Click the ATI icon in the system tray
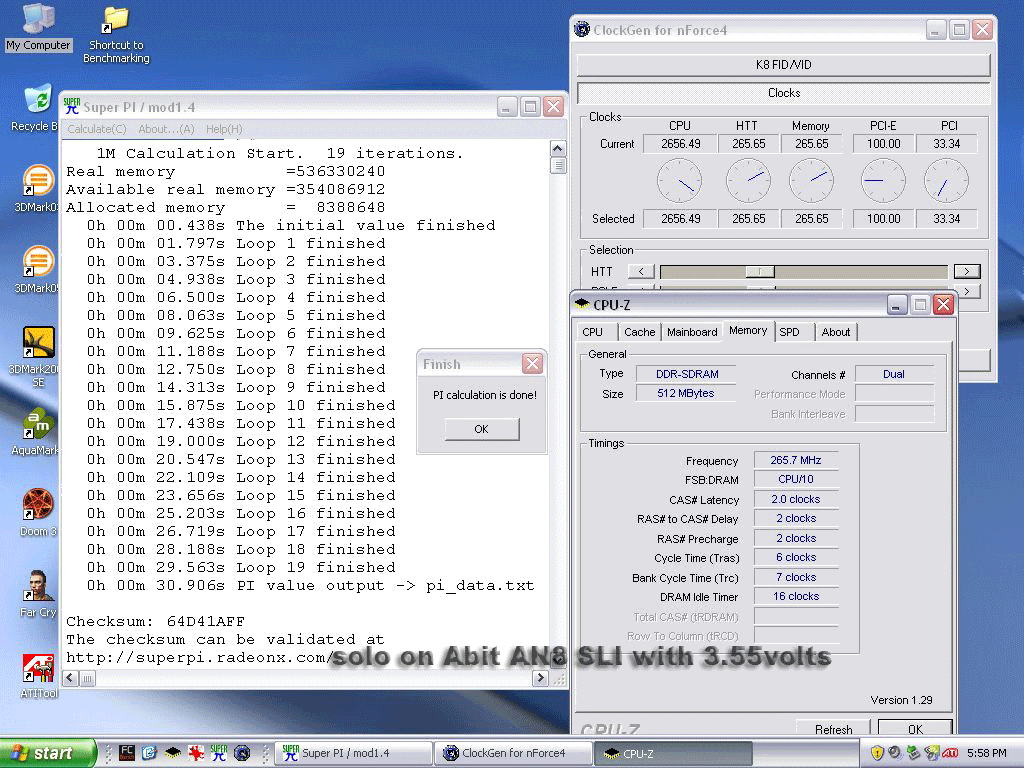Screen dimensions: 1024x768 pos(950,753)
